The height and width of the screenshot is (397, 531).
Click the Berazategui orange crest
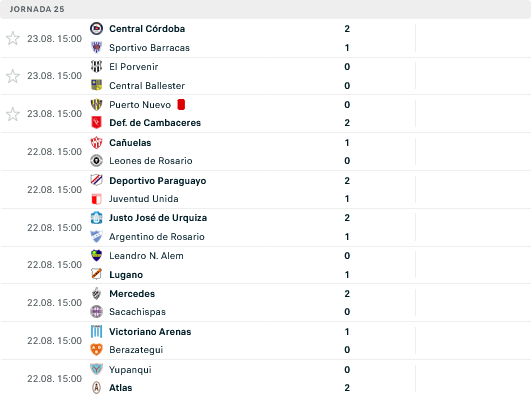click(x=97, y=350)
